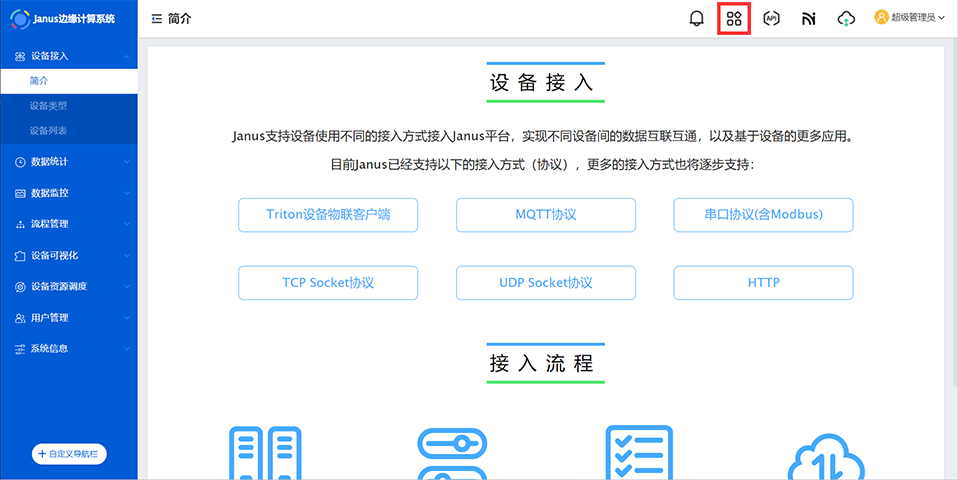Screen dimensions: 958x480
Task: Select 设备类型 in the sidebar submenu
Action: pos(48,105)
